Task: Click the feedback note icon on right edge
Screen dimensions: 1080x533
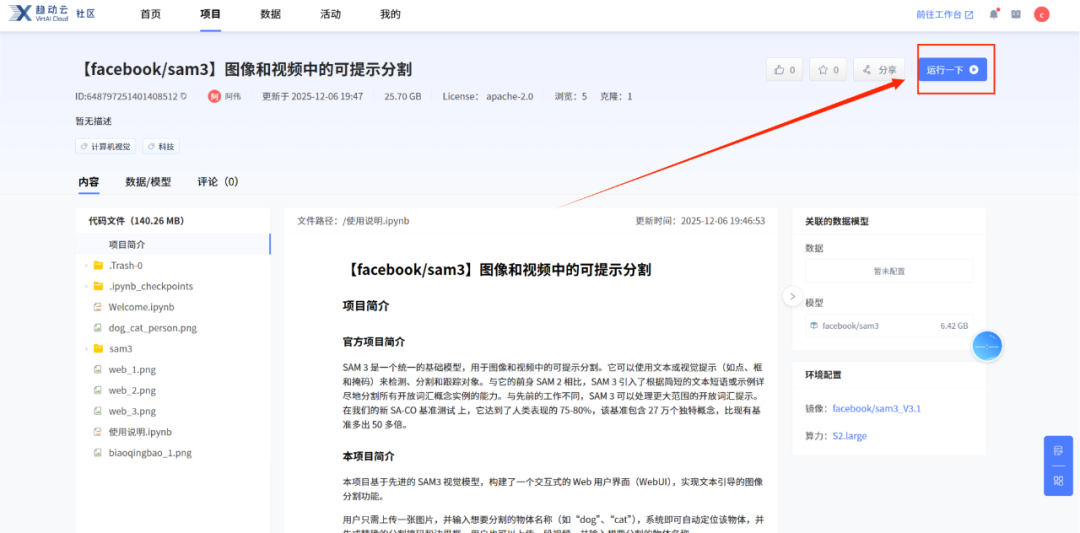Action: coord(1059,451)
